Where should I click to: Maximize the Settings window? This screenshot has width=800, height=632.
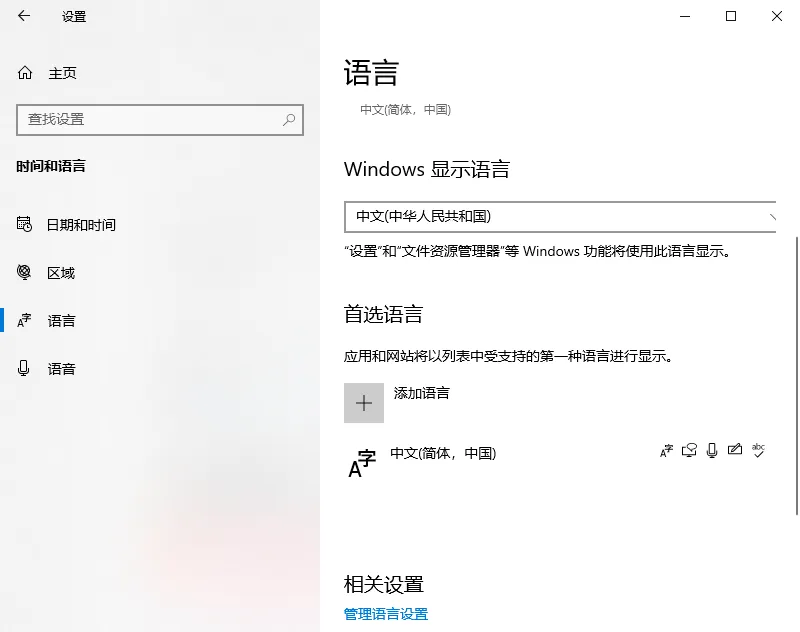coord(731,16)
